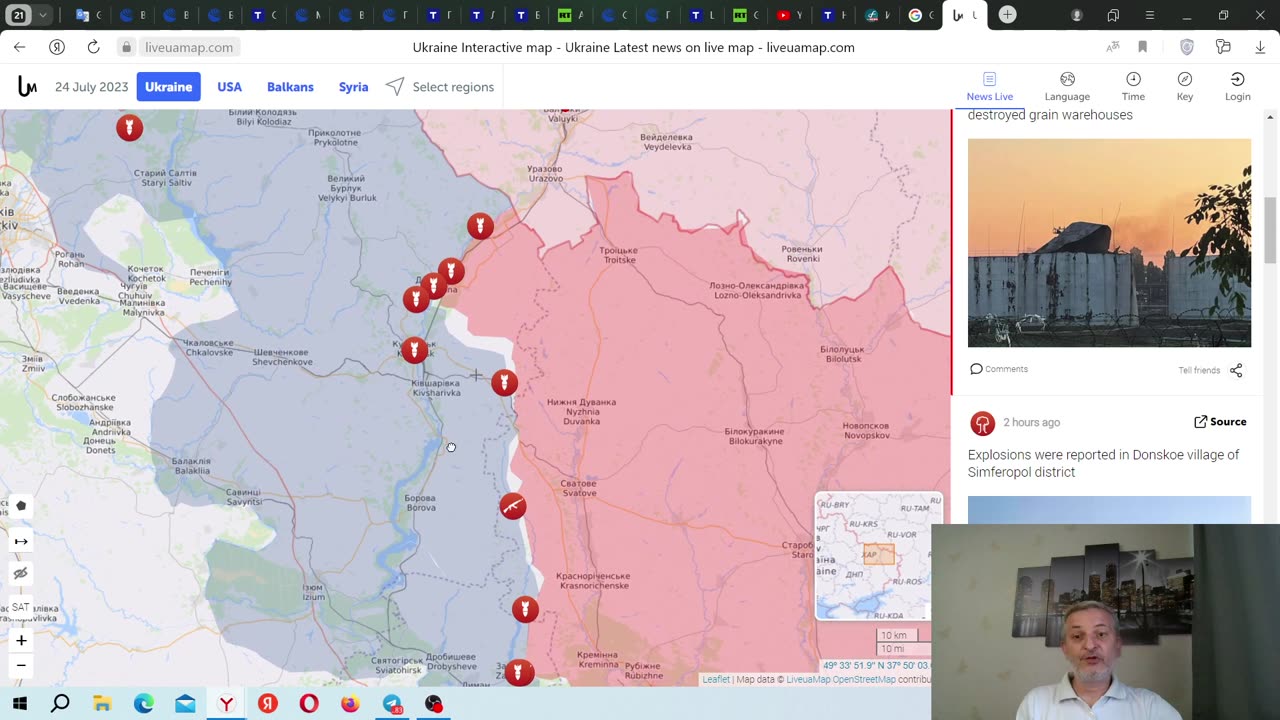Click the bomb marker near Staryi Saltiv

click(x=129, y=127)
